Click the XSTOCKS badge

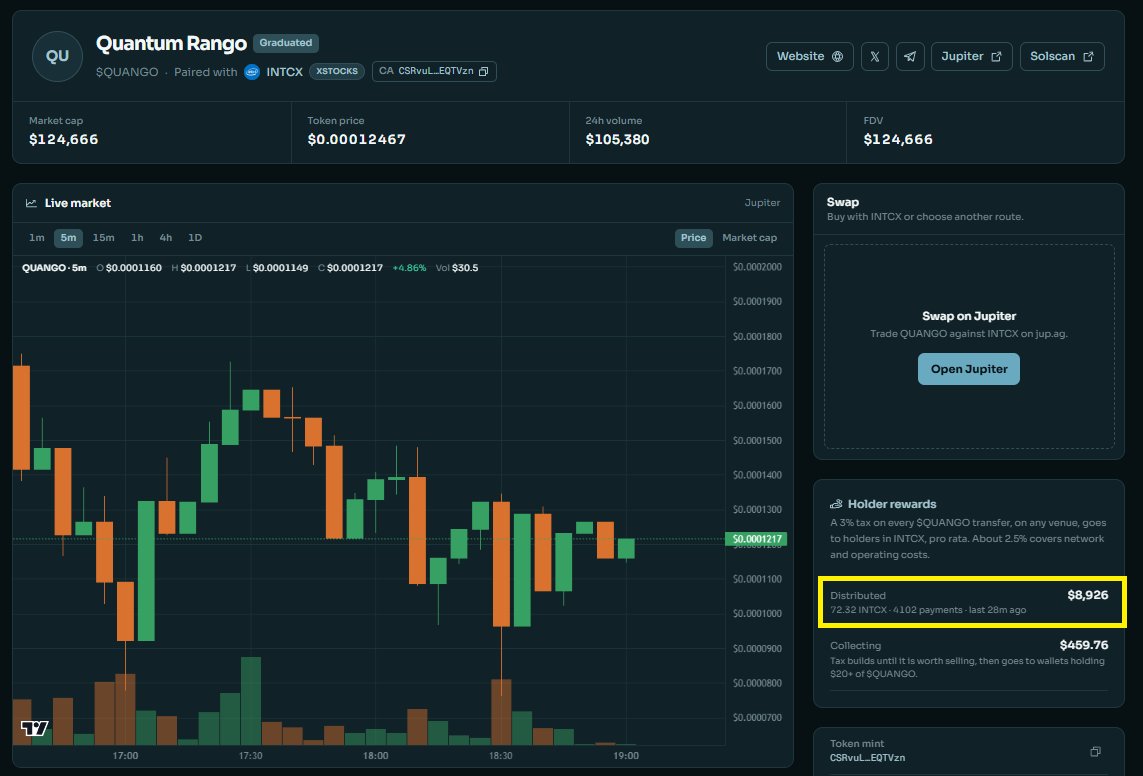337,71
